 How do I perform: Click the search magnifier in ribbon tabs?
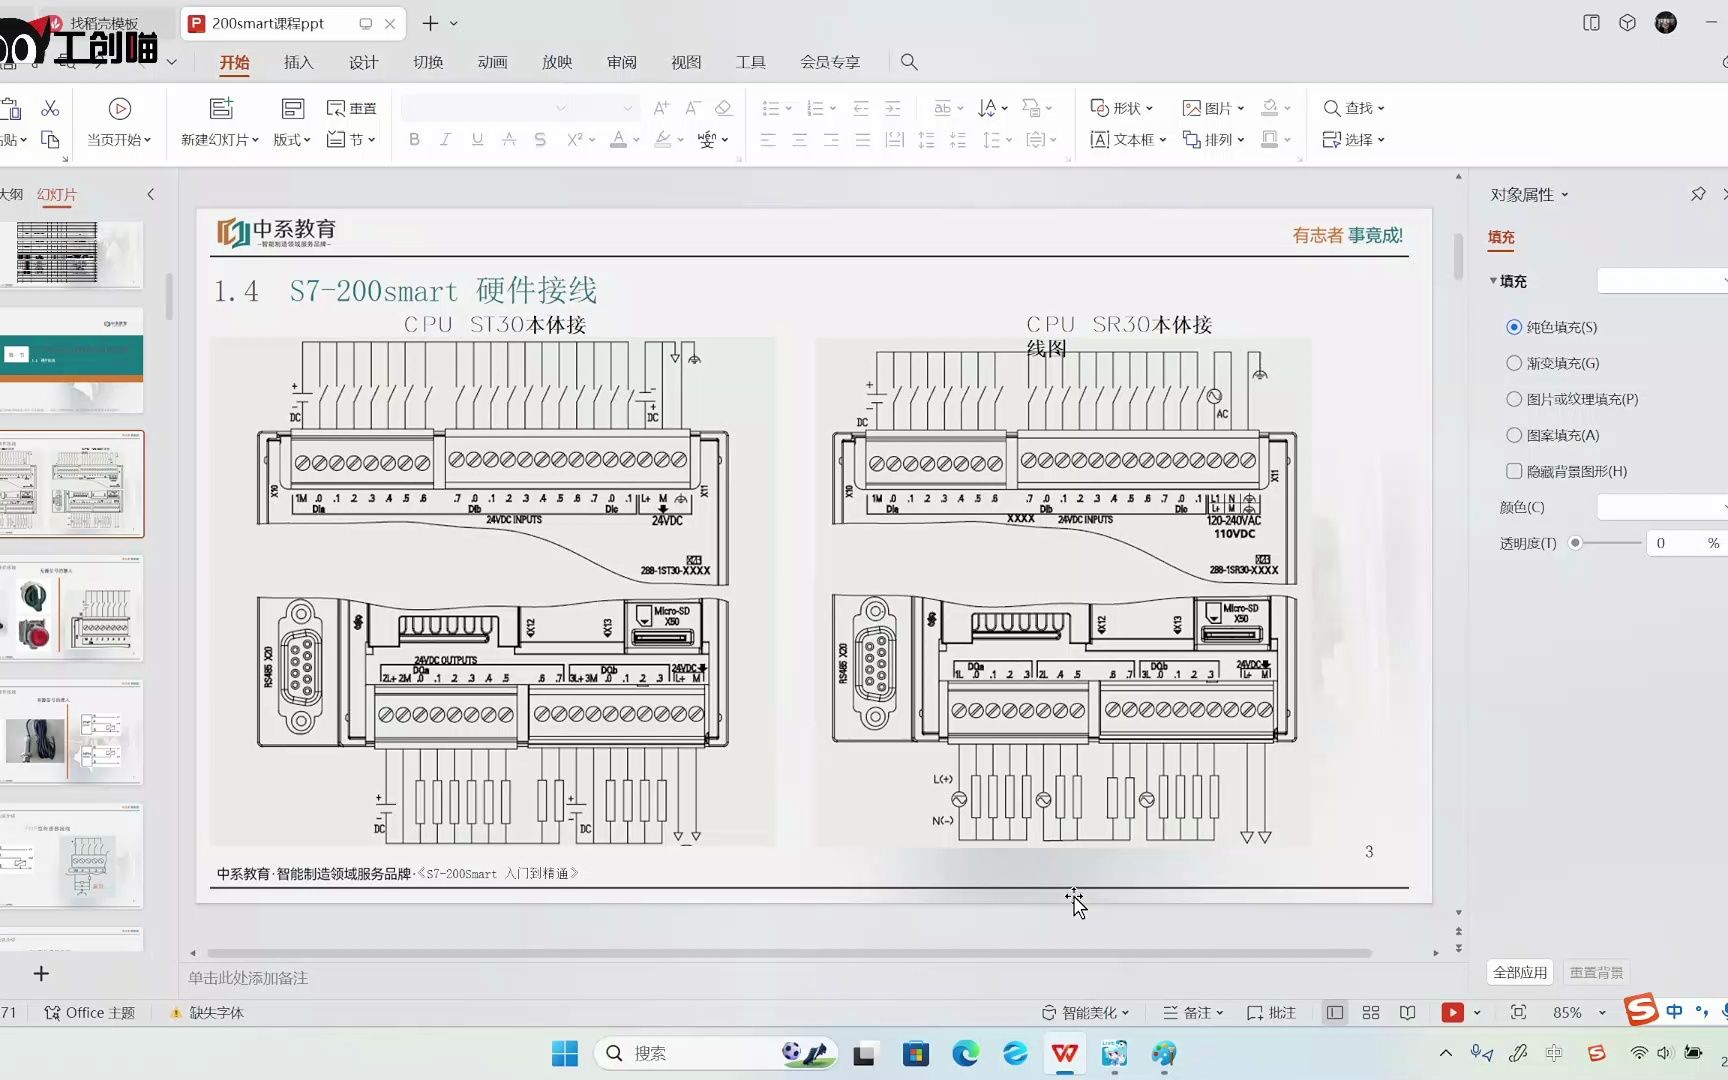click(x=909, y=62)
